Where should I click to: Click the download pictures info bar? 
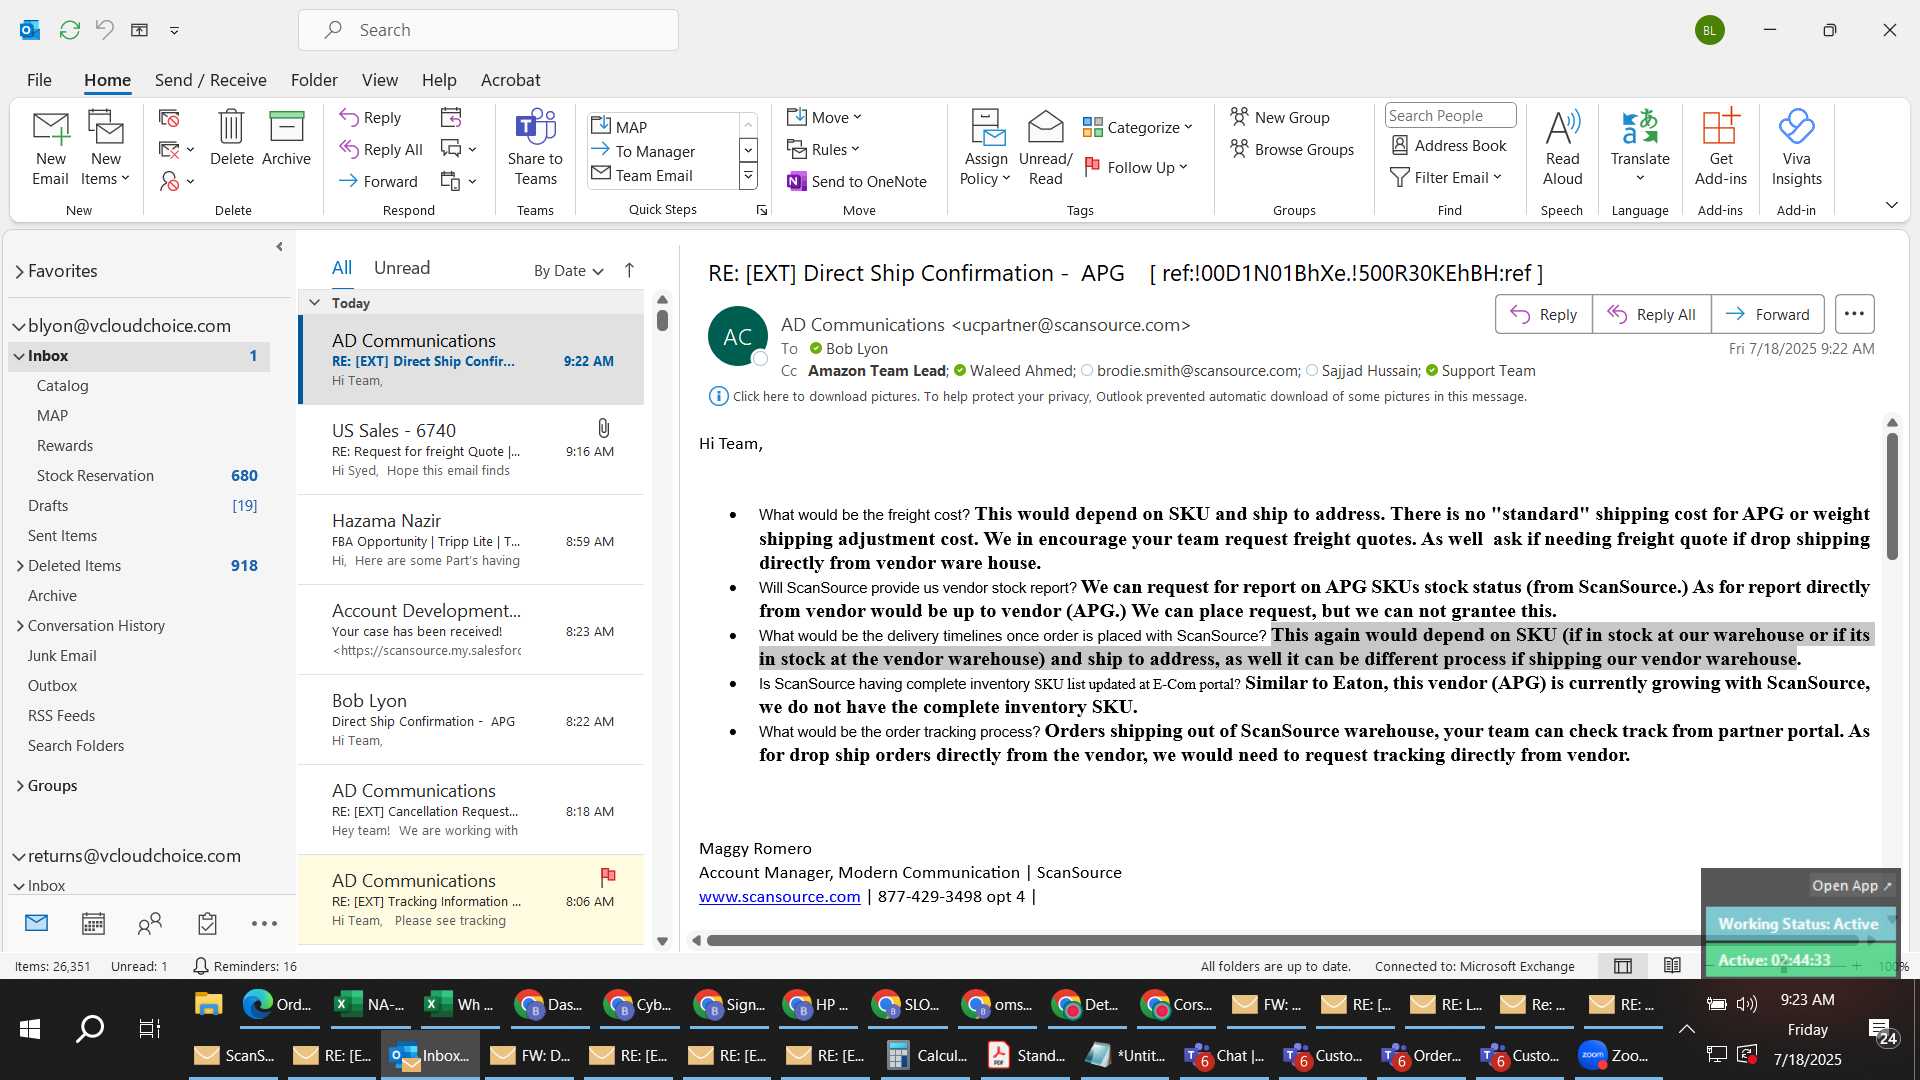pos(1118,396)
